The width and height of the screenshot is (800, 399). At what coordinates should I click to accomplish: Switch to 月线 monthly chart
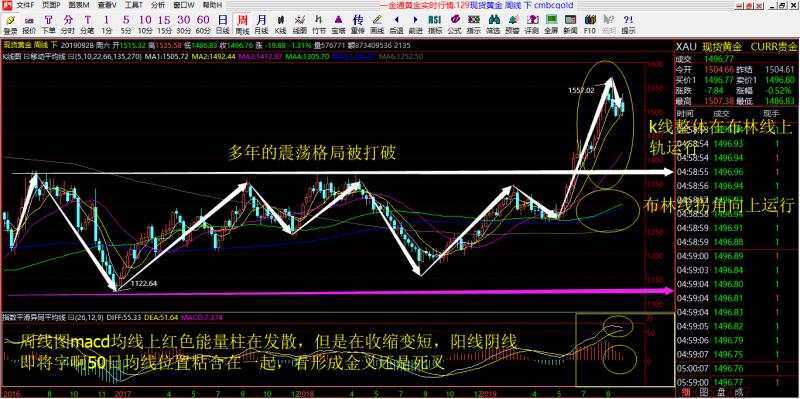(261, 24)
